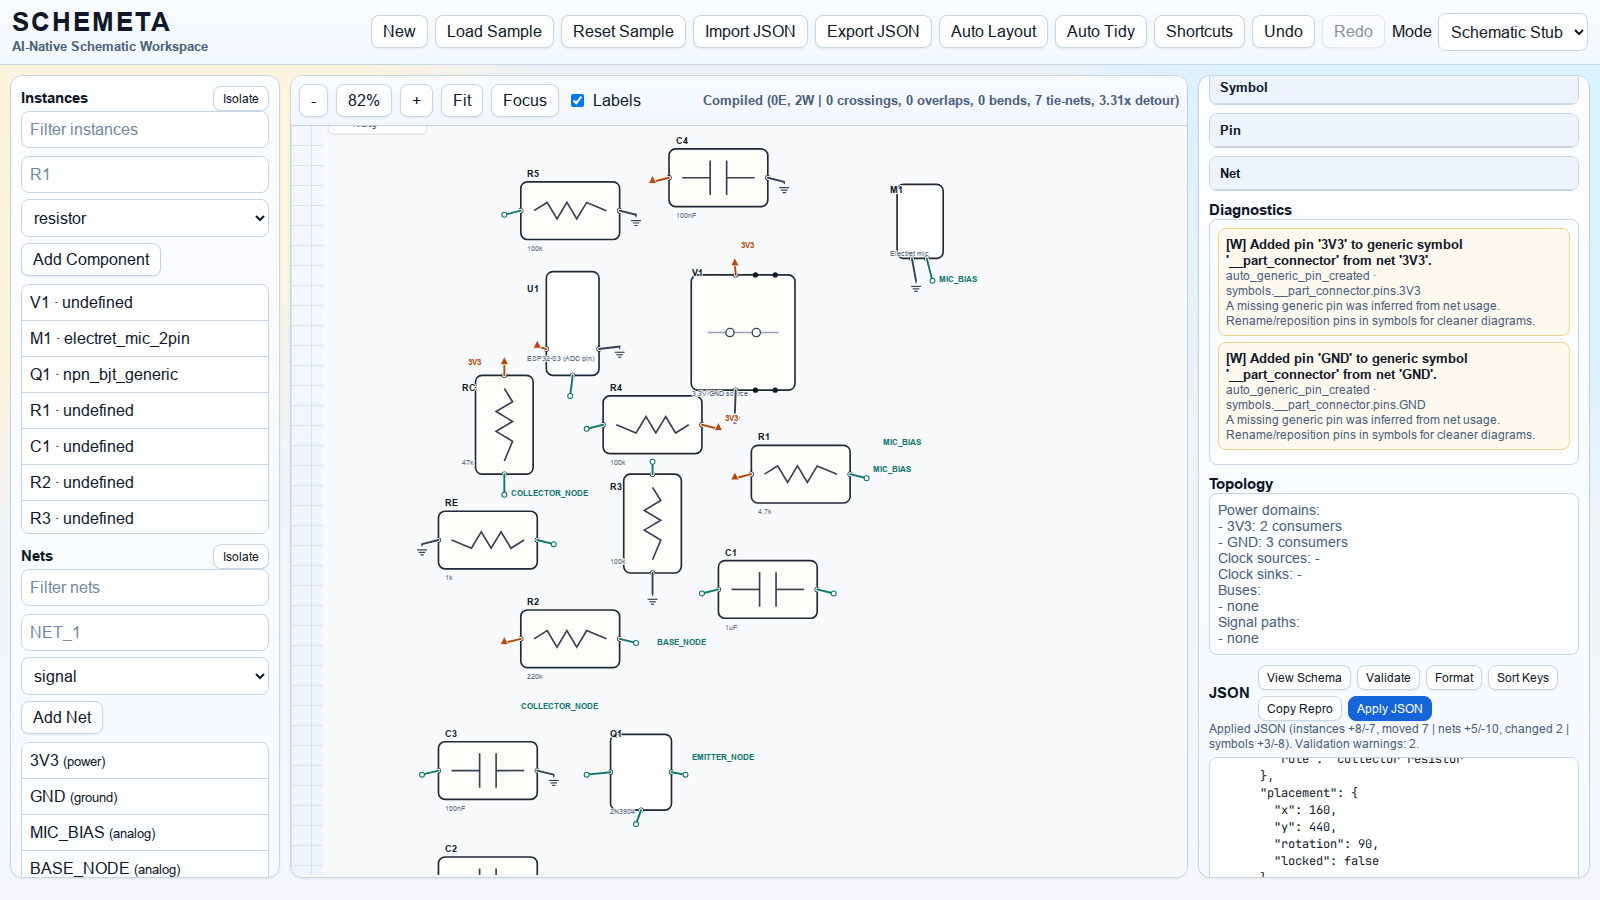Click the Q1 transistor symbol
1600x900 pixels.
640,772
